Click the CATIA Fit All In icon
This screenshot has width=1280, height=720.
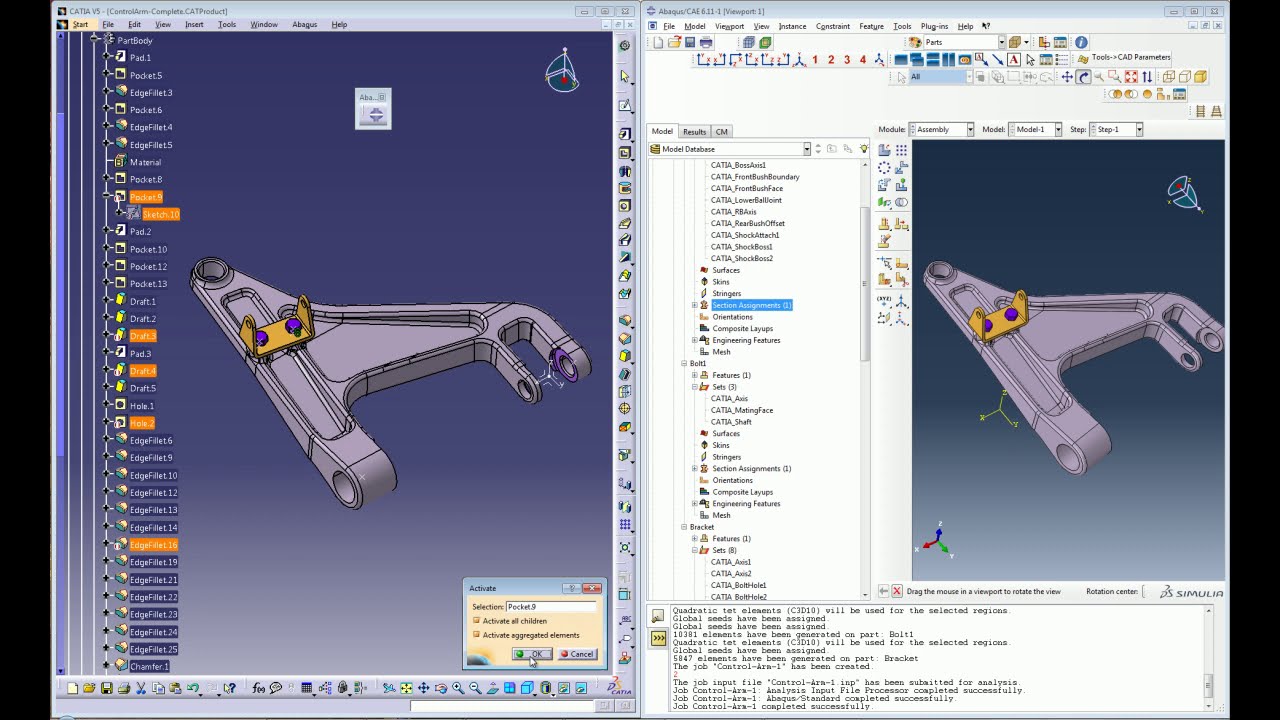coord(406,688)
